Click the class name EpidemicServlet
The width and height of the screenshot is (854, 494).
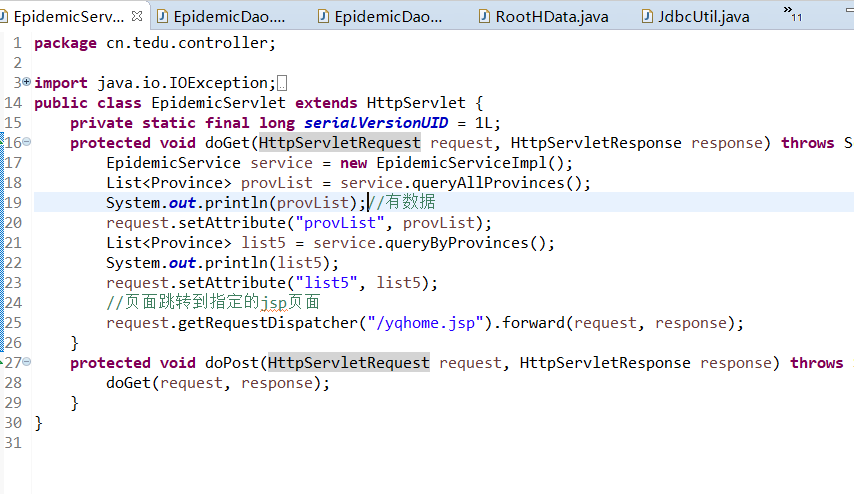coord(218,103)
